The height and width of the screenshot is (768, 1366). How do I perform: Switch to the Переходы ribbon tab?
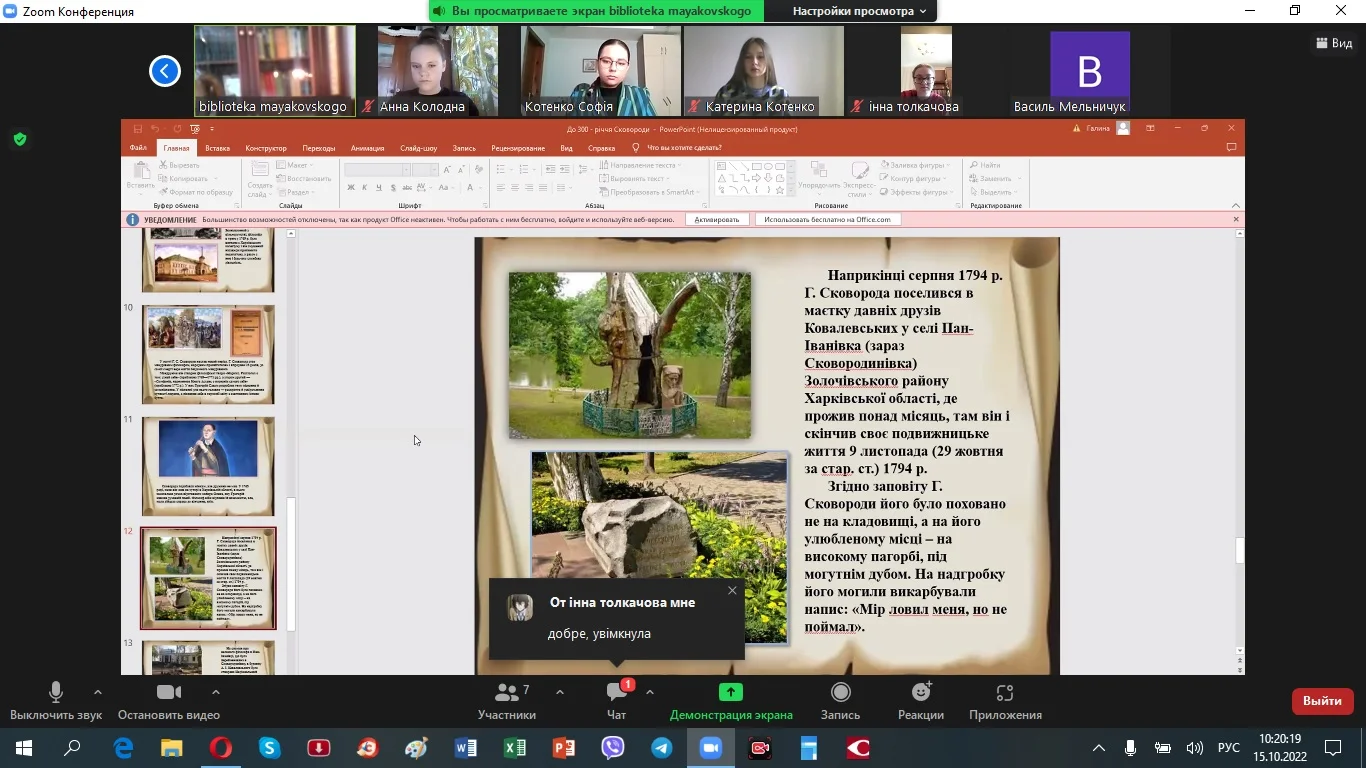click(319, 148)
